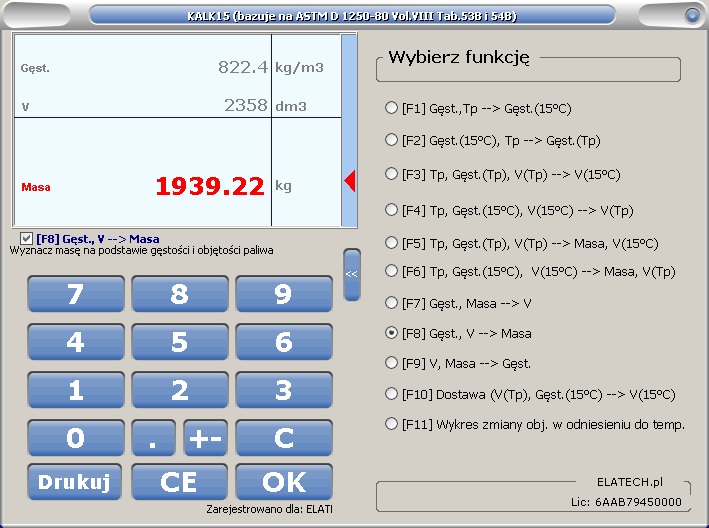Tap the 9 key on the keypad
The image size is (709, 528).
284,294
